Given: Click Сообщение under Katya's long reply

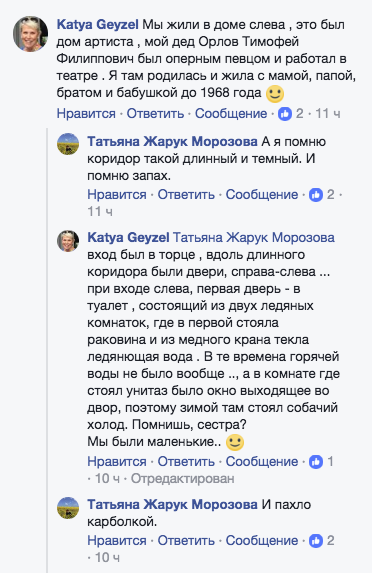Looking at the screenshot, I should 262,462.
